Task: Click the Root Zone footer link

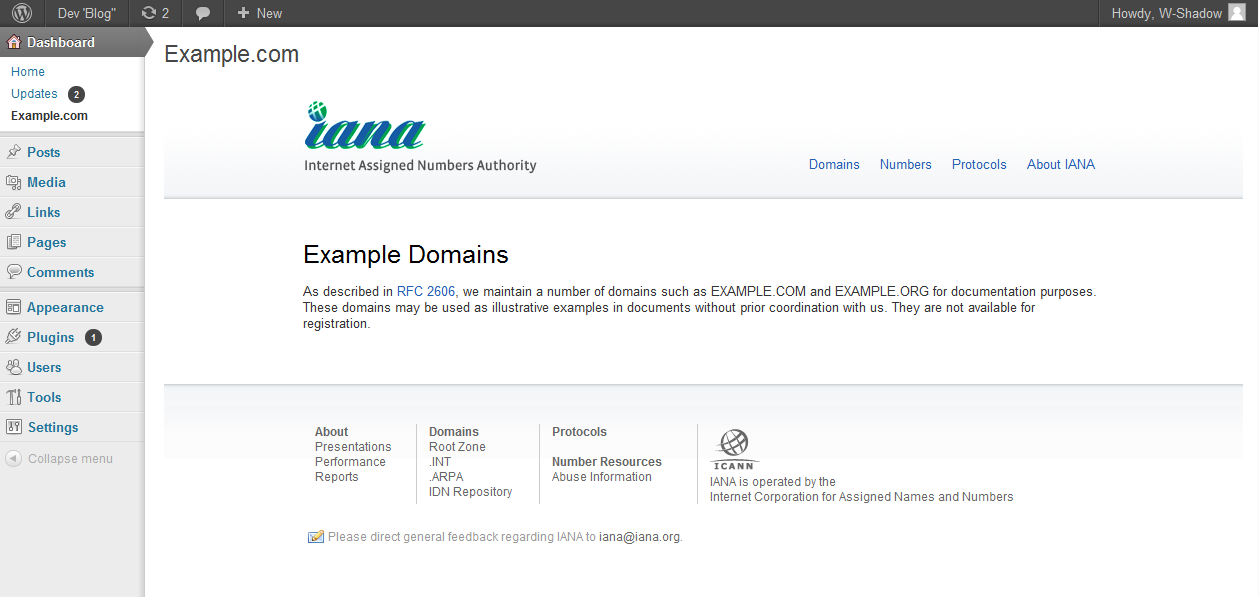Action: 457,447
